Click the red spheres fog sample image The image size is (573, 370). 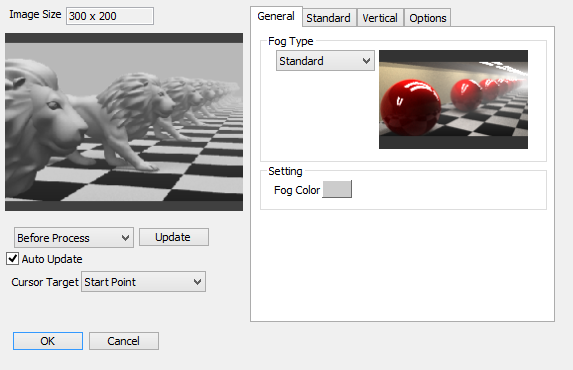click(x=453, y=99)
